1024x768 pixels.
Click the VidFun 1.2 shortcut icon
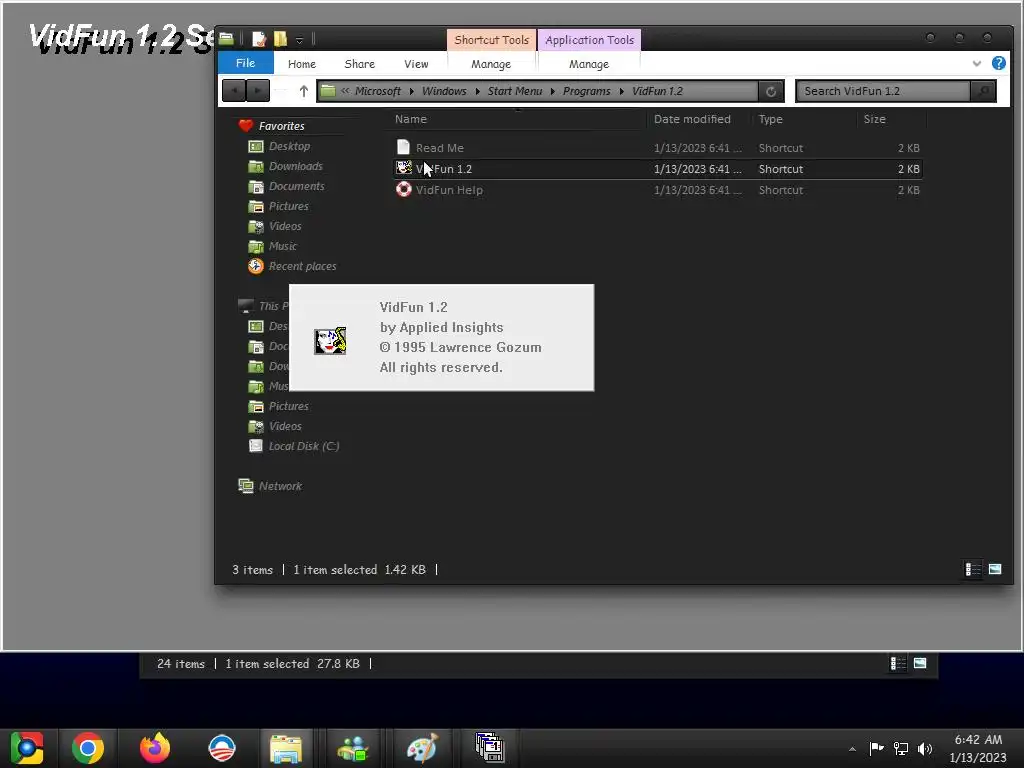point(404,168)
